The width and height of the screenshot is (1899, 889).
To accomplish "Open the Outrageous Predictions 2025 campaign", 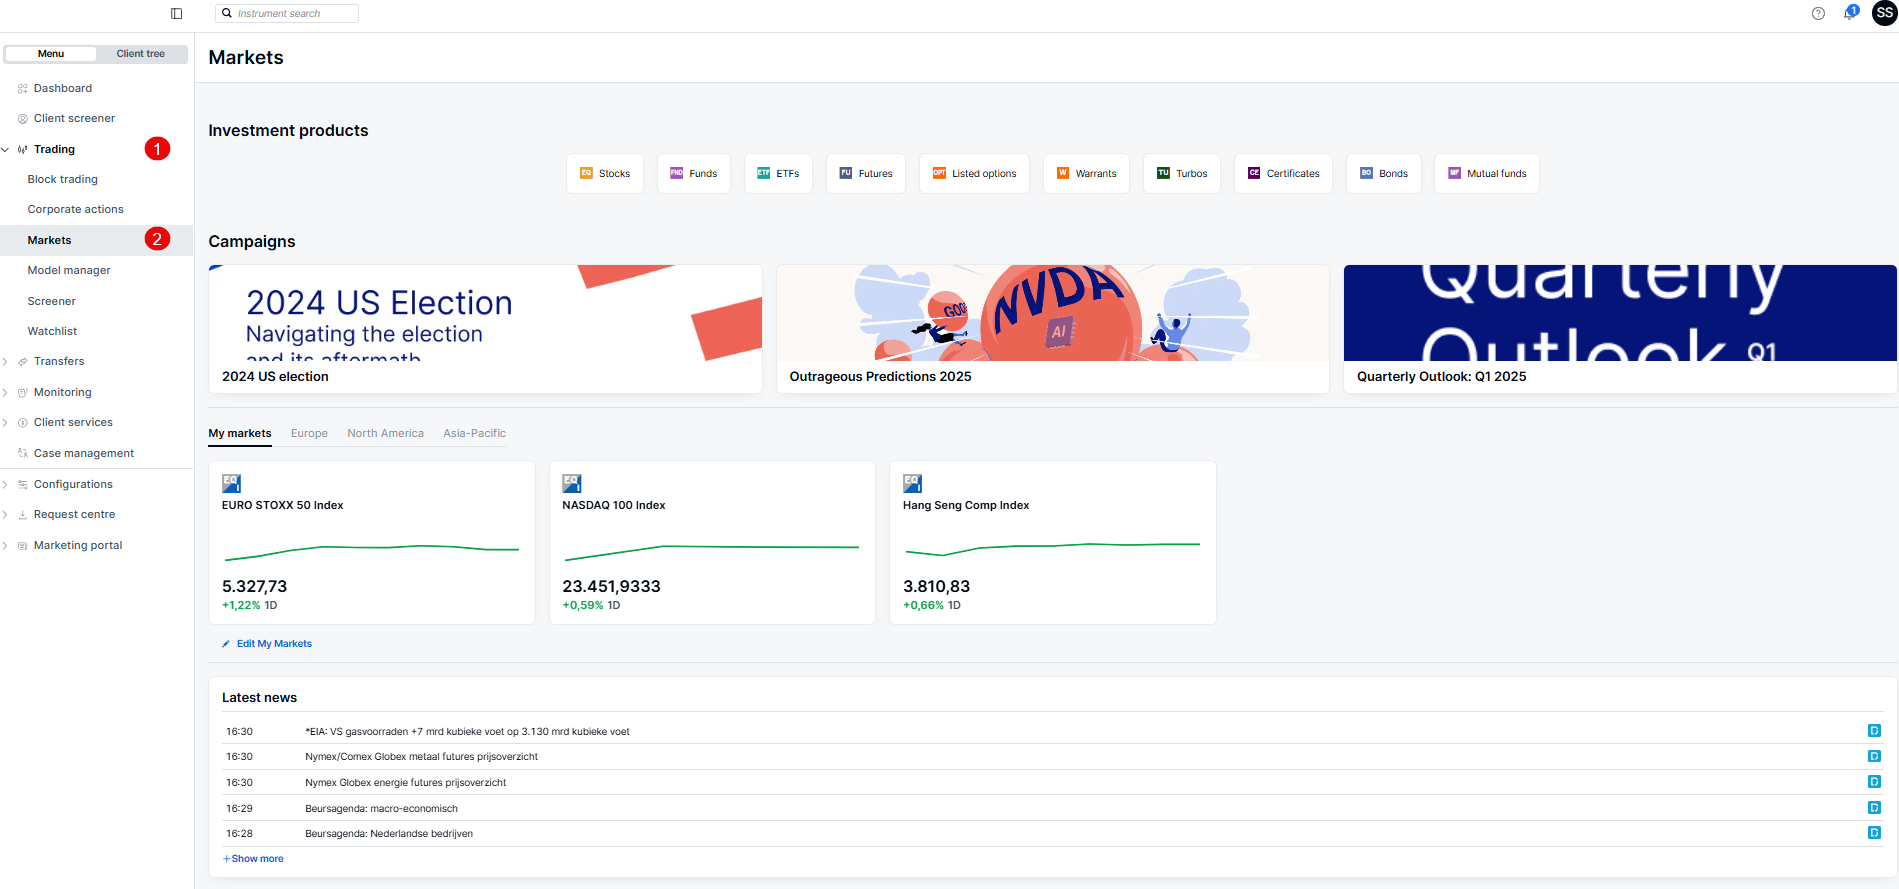I will pyautogui.click(x=1052, y=328).
